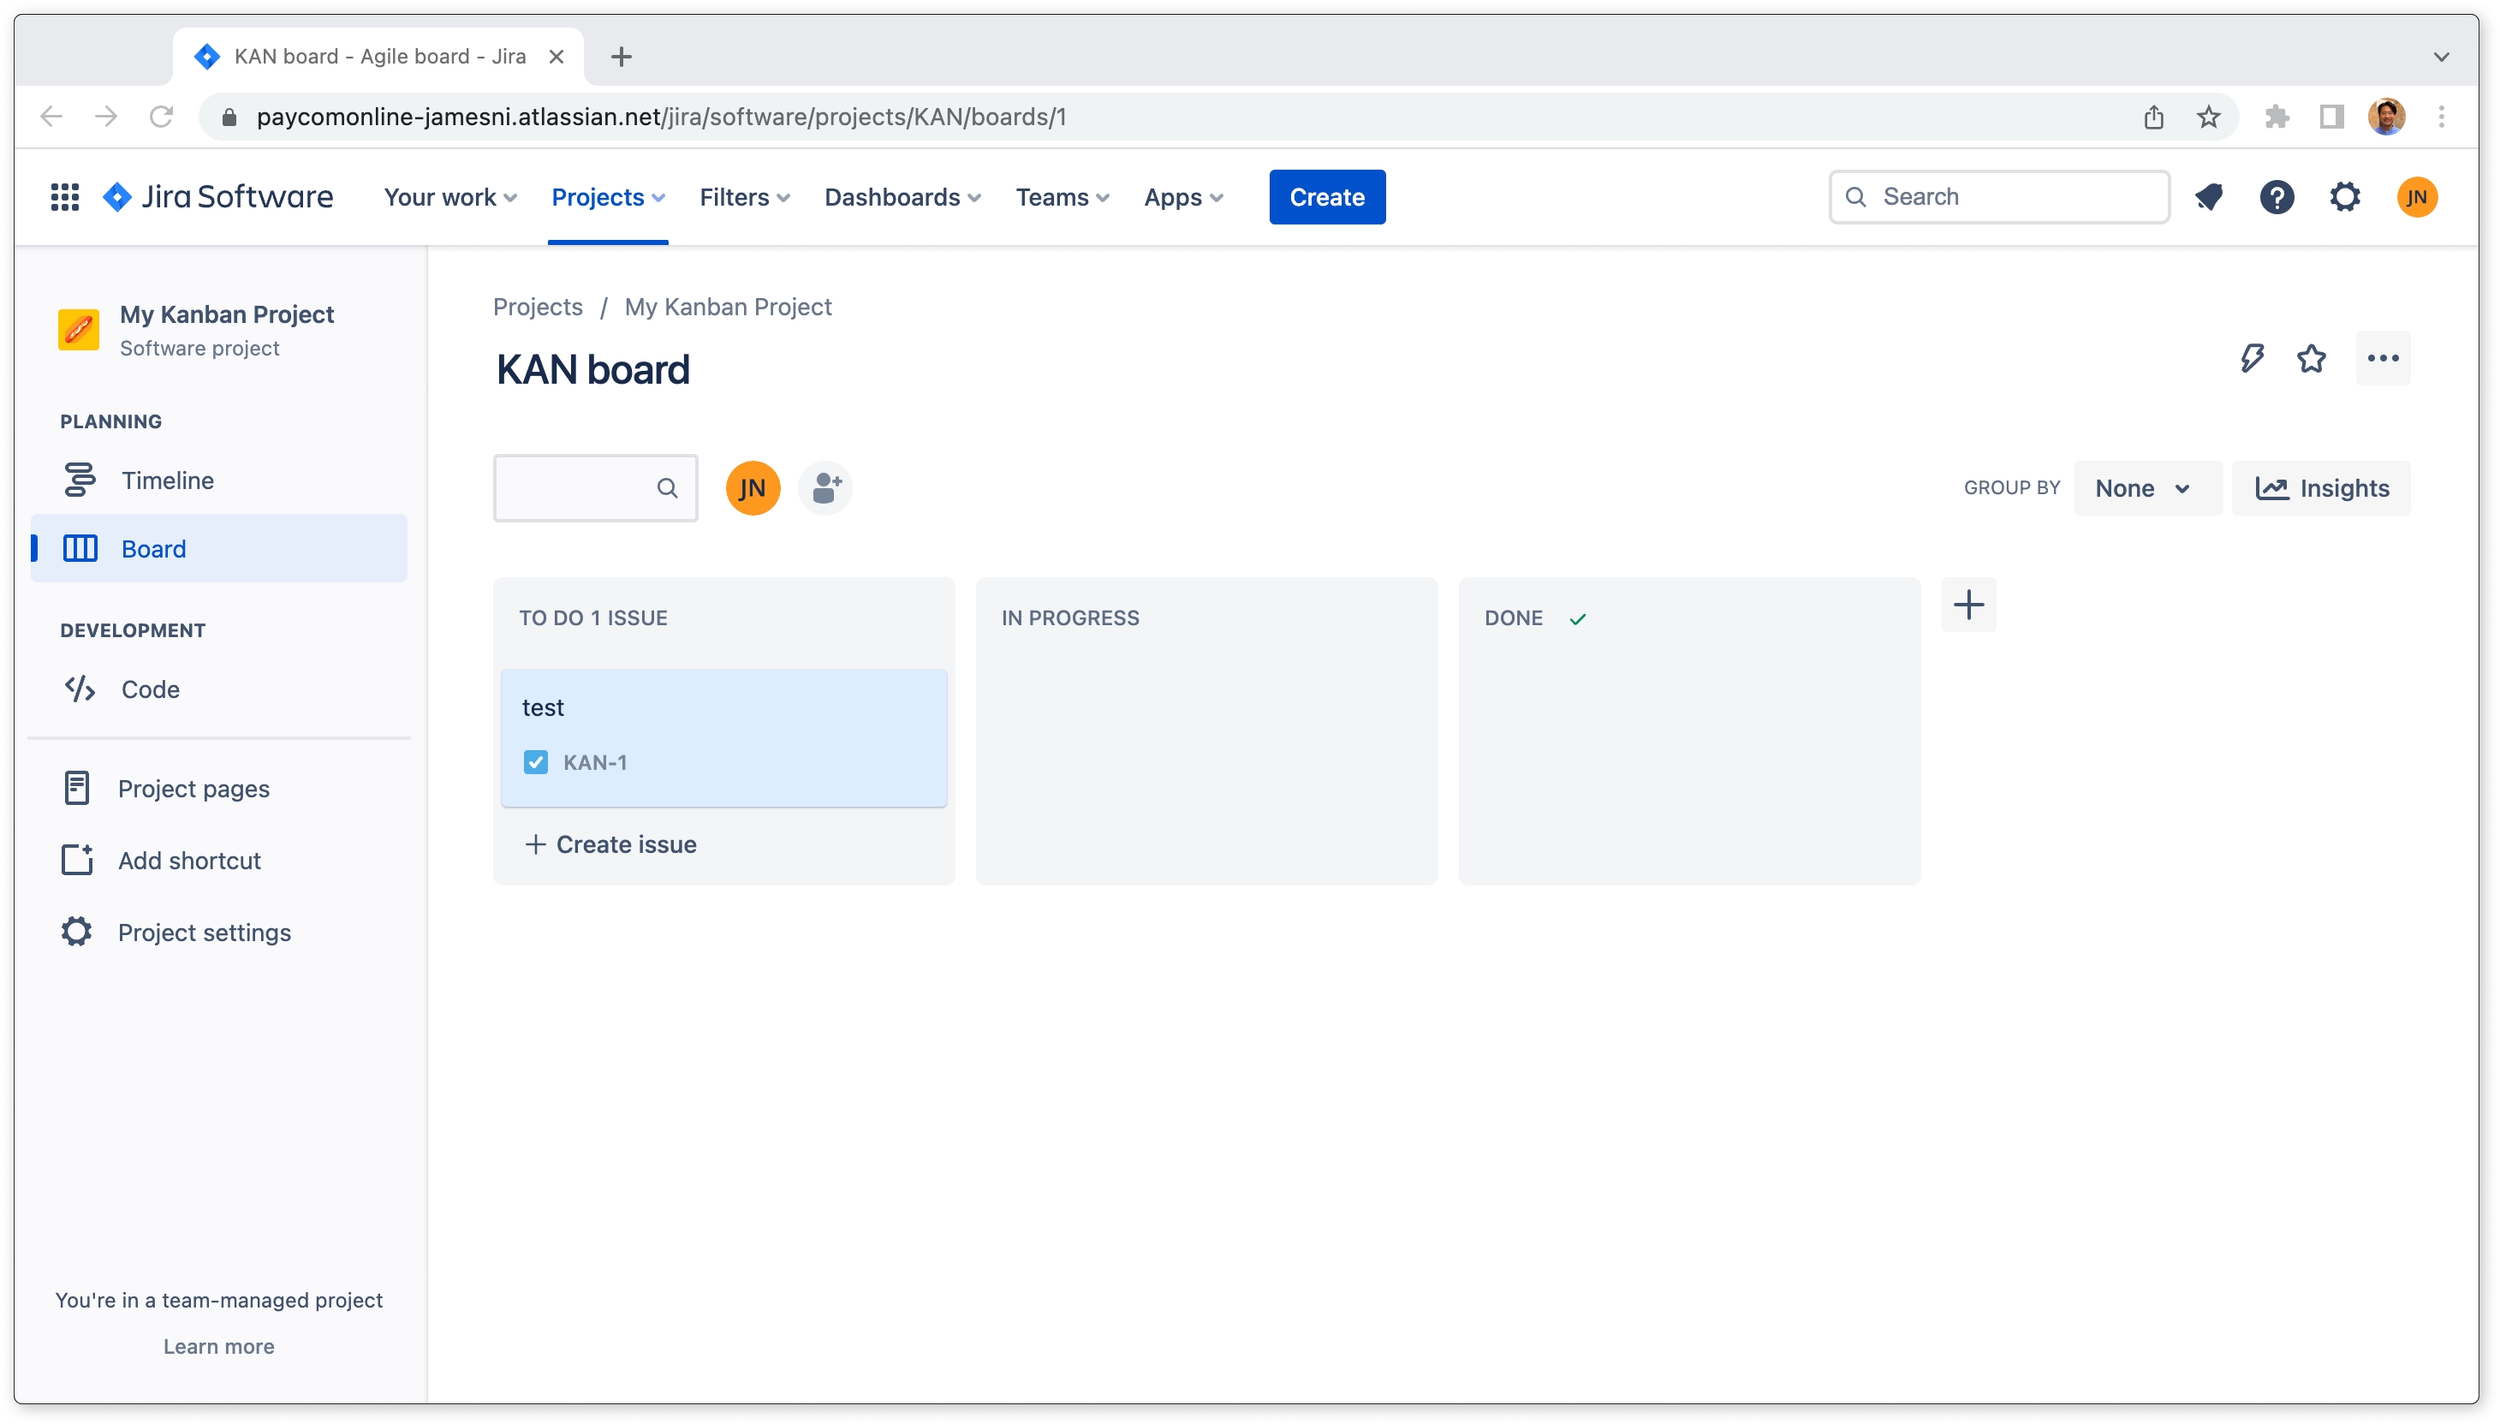The width and height of the screenshot is (2500, 1425).
Task: Star the KAN board
Action: (x=2311, y=358)
